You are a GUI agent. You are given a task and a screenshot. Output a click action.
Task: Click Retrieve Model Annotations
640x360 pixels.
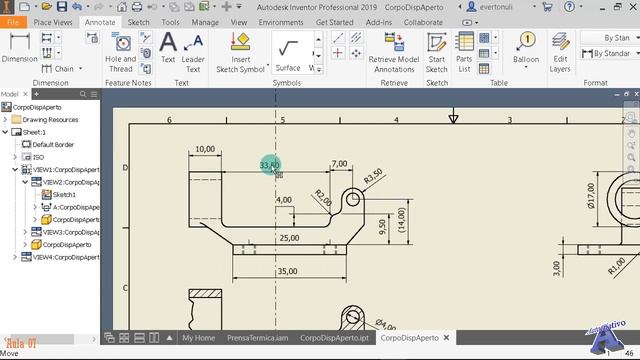coord(394,53)
